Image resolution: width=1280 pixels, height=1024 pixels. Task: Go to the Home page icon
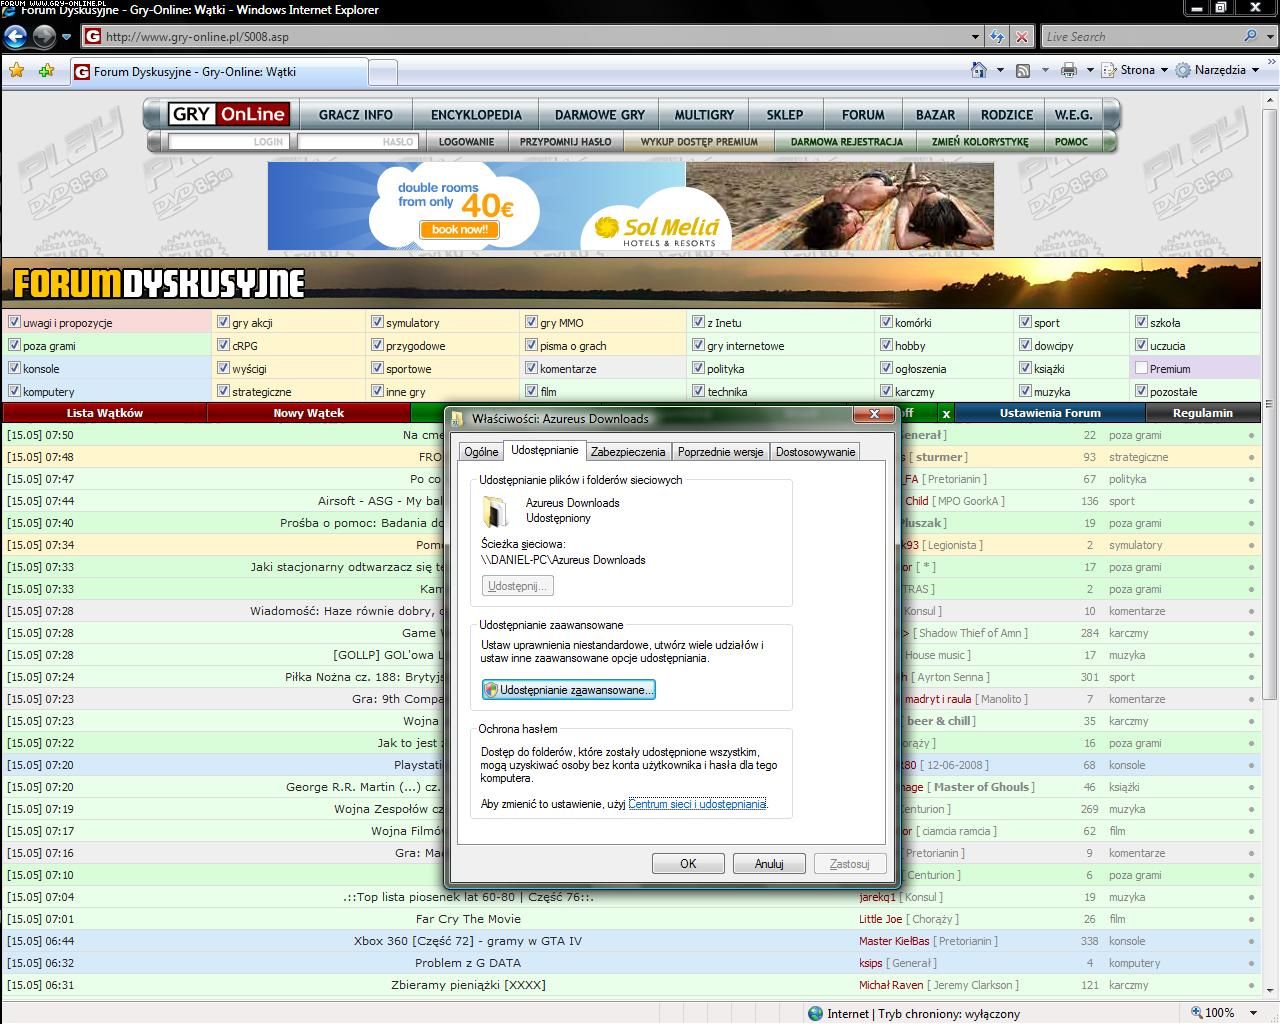point(979,70)
